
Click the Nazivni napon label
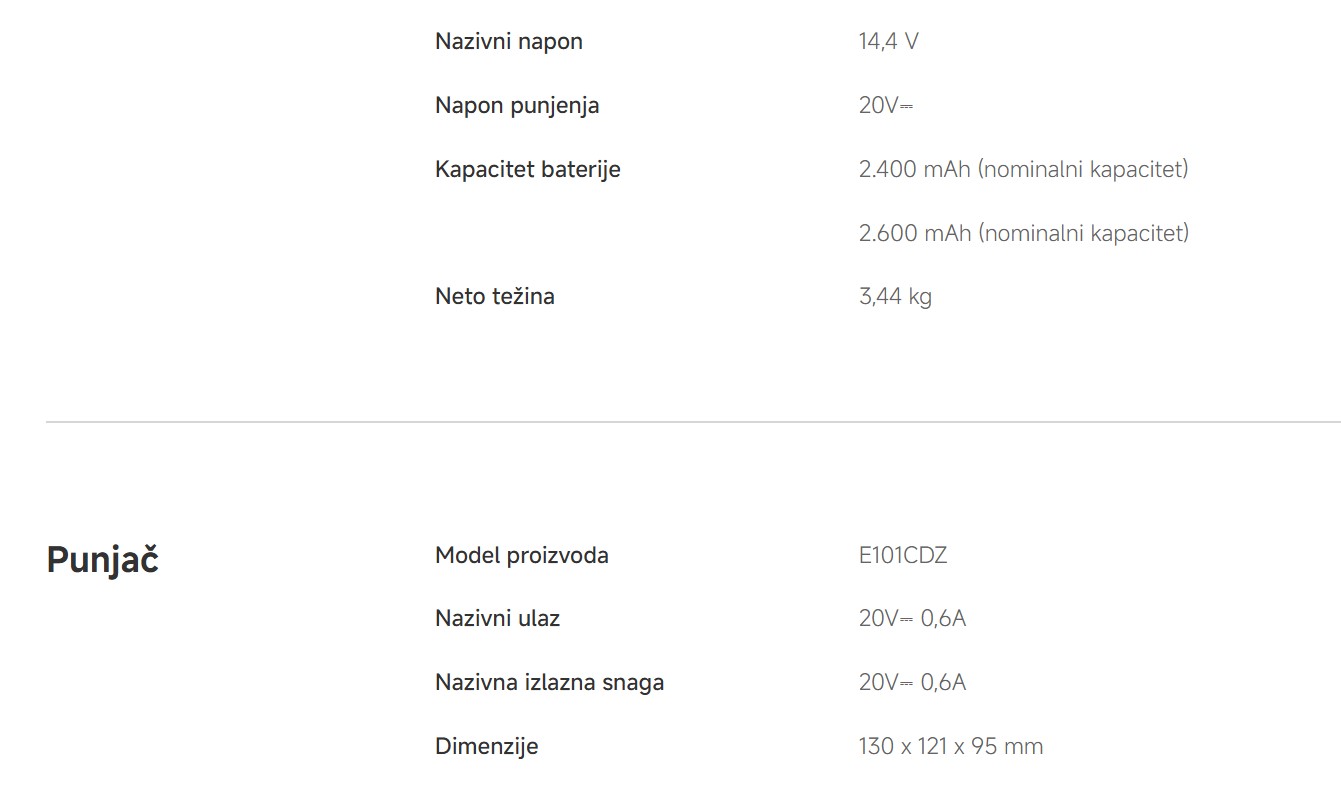(x=508, y=42)
